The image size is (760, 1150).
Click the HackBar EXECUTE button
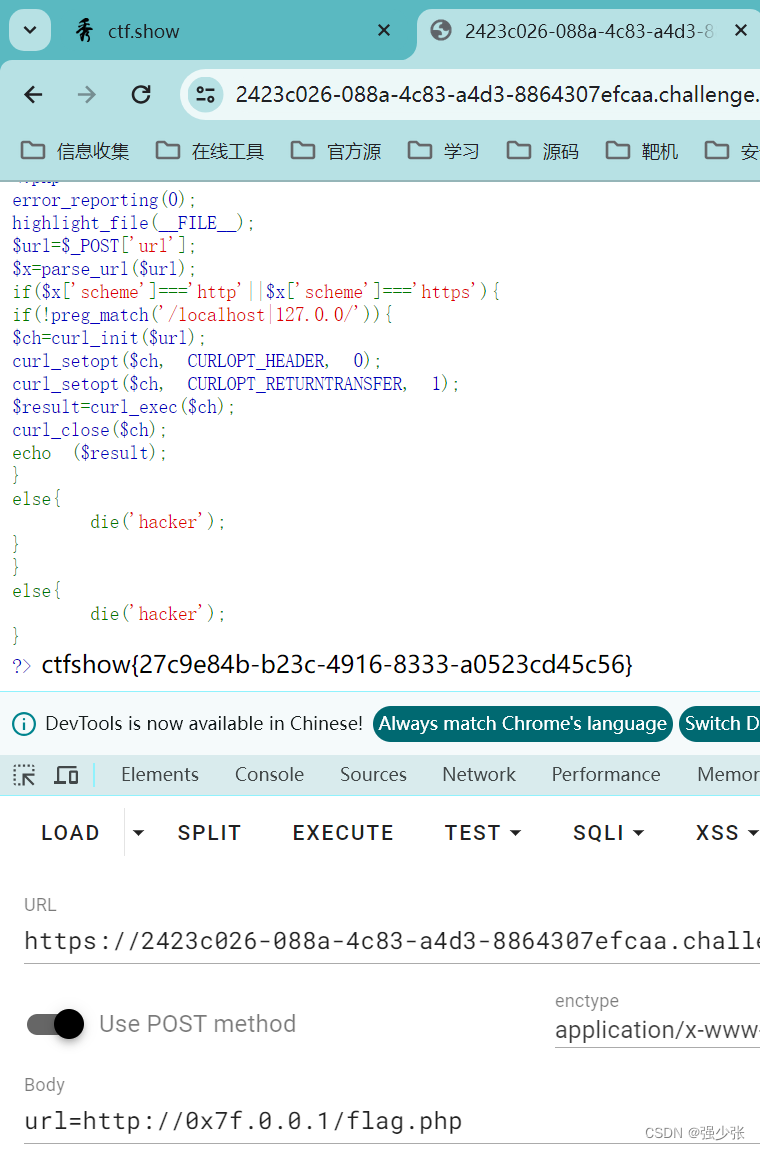click(343, 832)
